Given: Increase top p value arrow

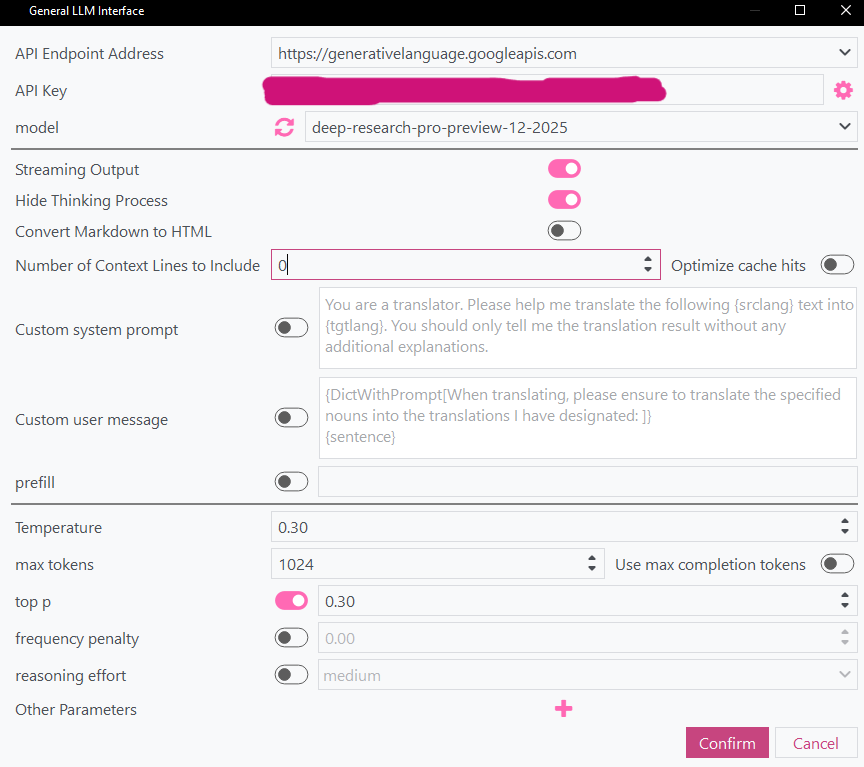Looking at the screenshot, I should coord(845,595).
